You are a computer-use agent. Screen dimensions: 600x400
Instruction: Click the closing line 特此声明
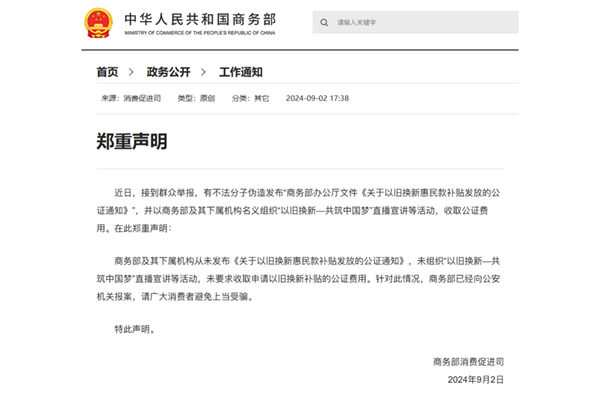[136, 327]
